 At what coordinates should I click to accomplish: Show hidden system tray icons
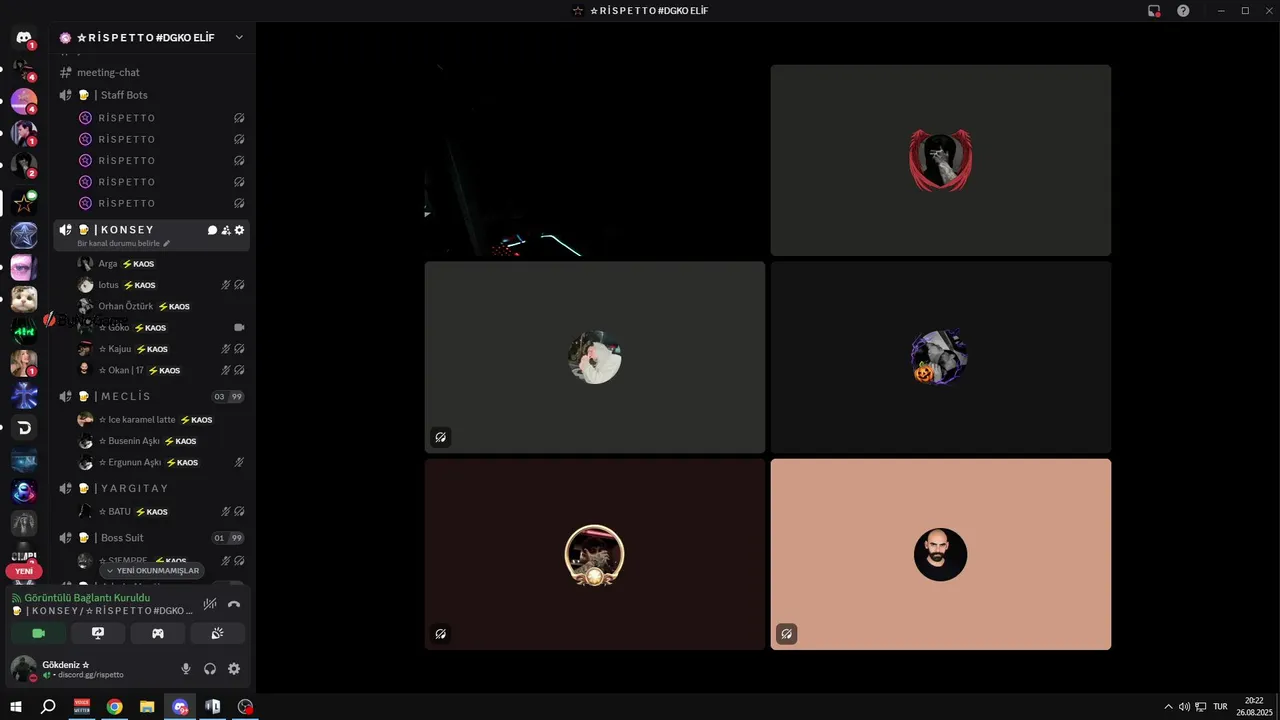(x=1168, y=707)
